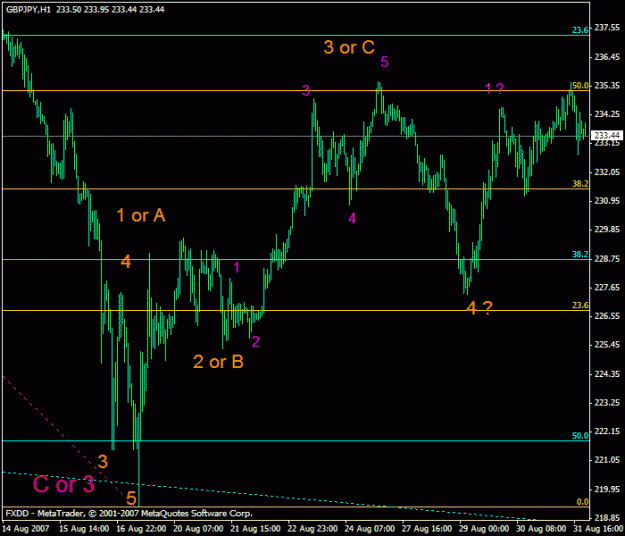Click the orange '3' label above 'C or 3'
The height and width of the screenshot is (536, 625).
point(103,462)
